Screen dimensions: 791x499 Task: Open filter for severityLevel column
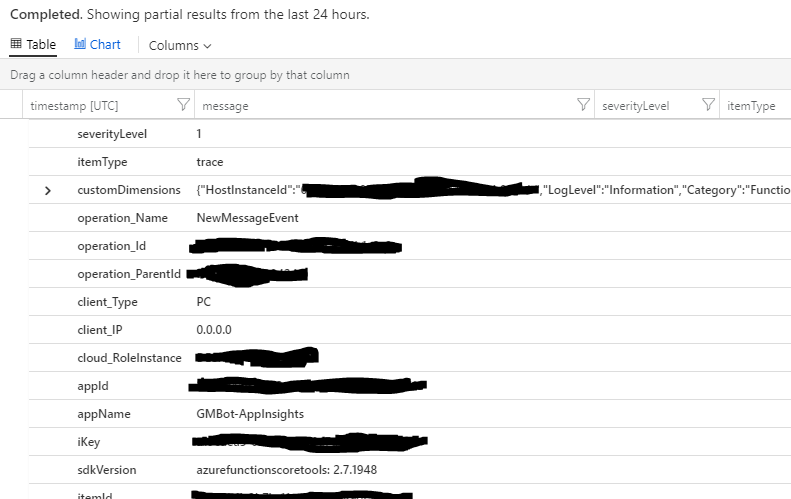click(x=708, y=104)
